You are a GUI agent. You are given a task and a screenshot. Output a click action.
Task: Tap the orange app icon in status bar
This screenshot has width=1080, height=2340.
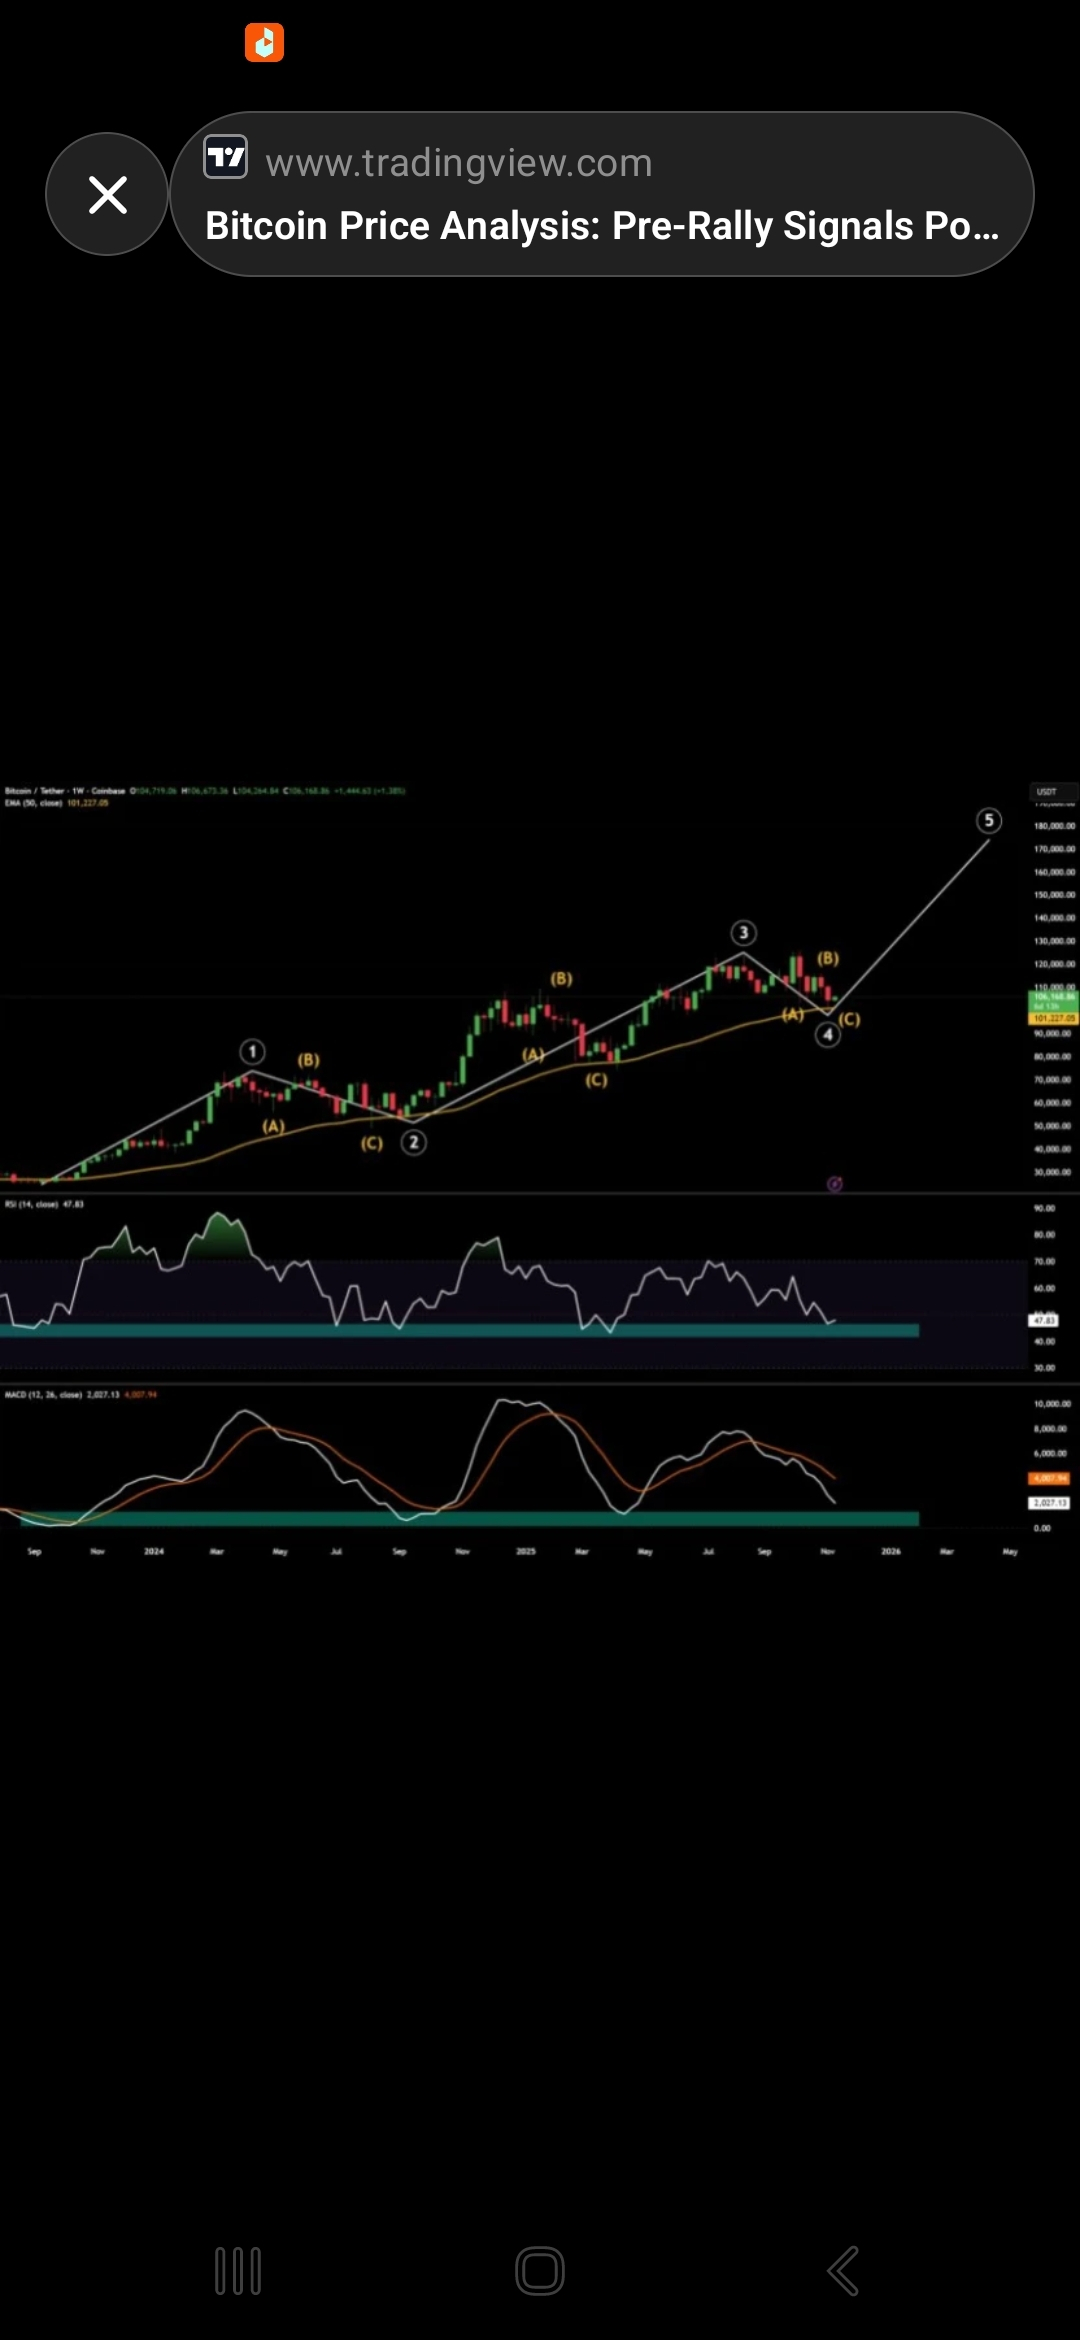(264, 42)
